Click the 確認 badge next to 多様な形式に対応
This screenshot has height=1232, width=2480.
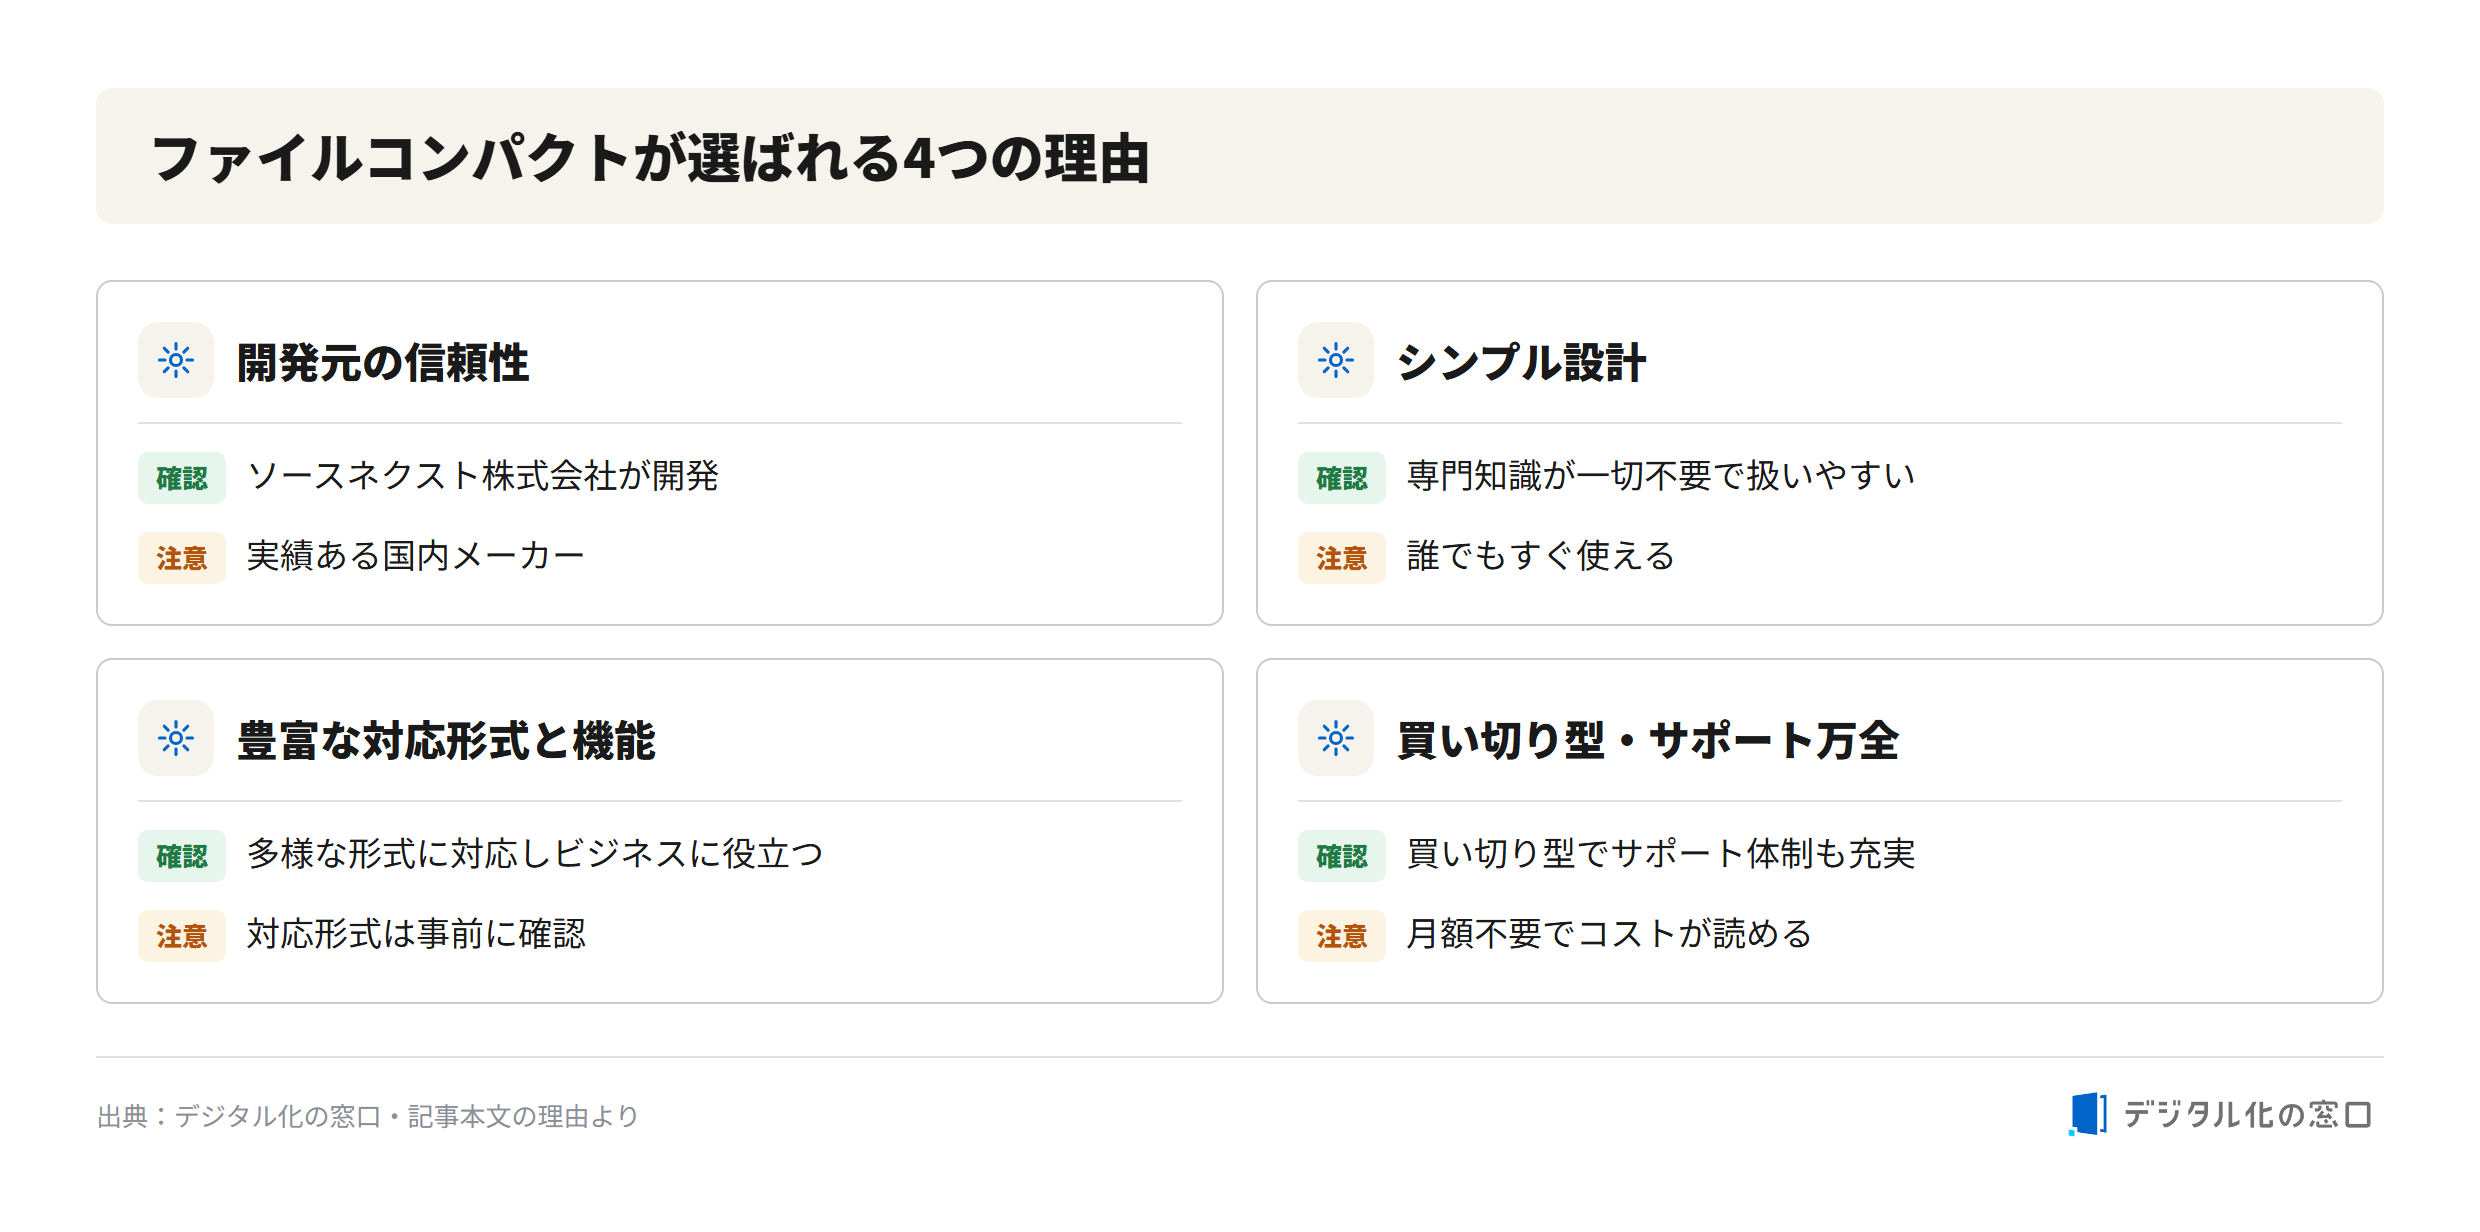[182, 856]
